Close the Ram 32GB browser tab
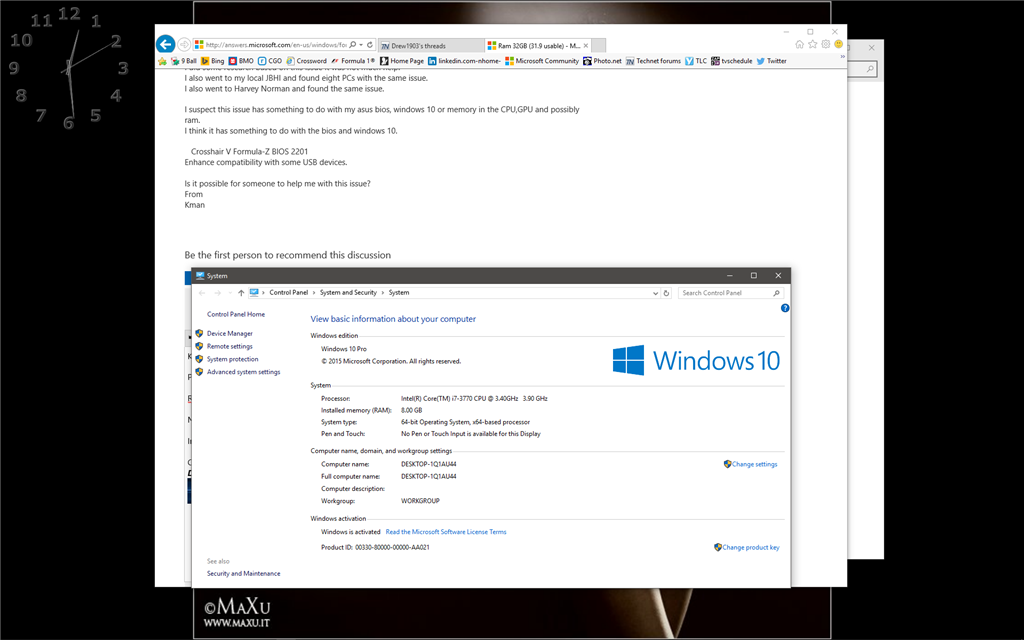Image resolution: width=1024 pixels, height=640 pixels. click(x=586, y=46)
